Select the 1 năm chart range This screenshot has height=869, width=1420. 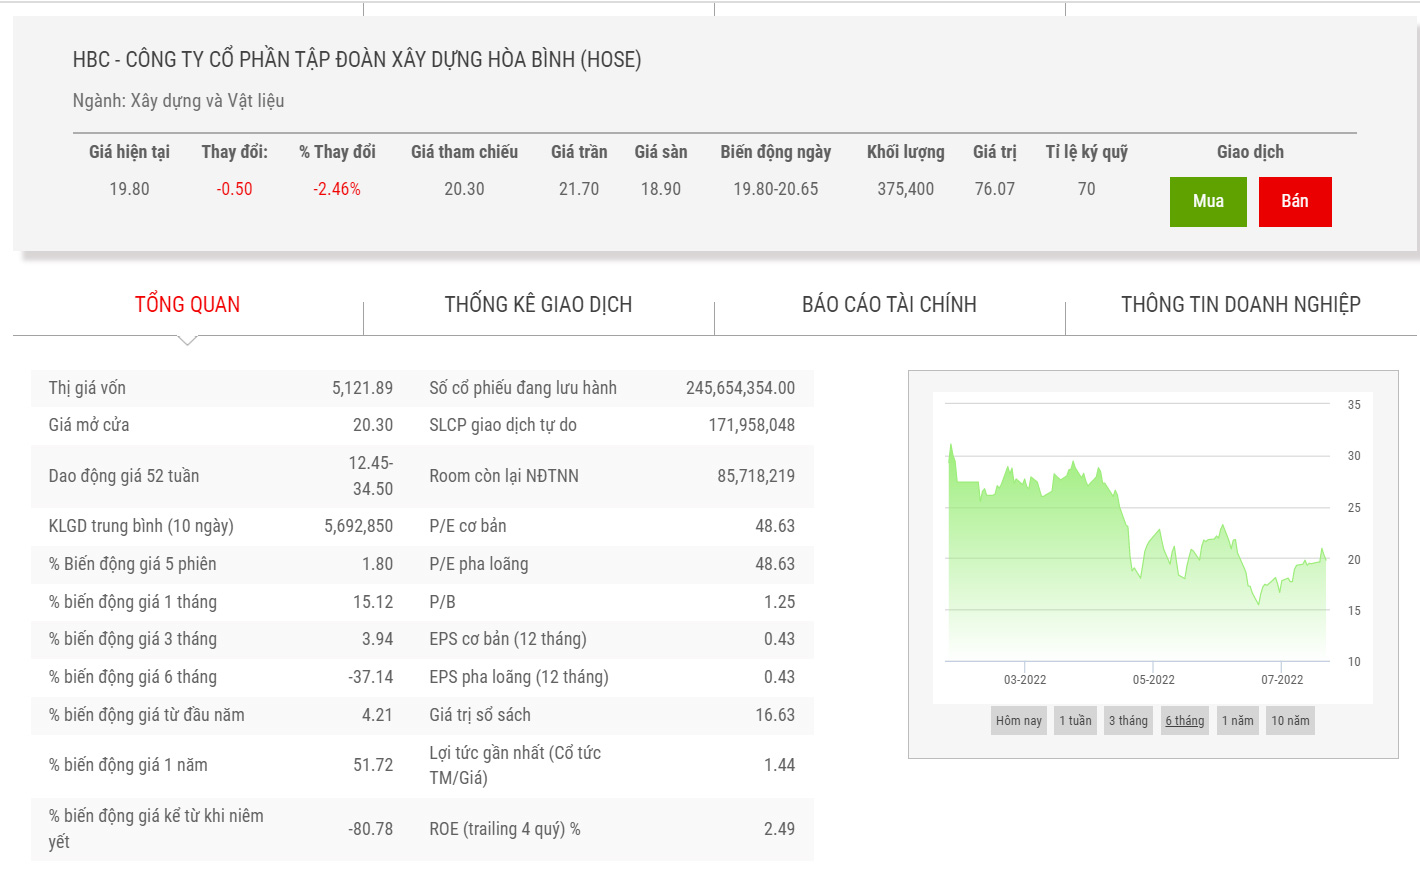pyautogui.click(x=1237, y=721)
